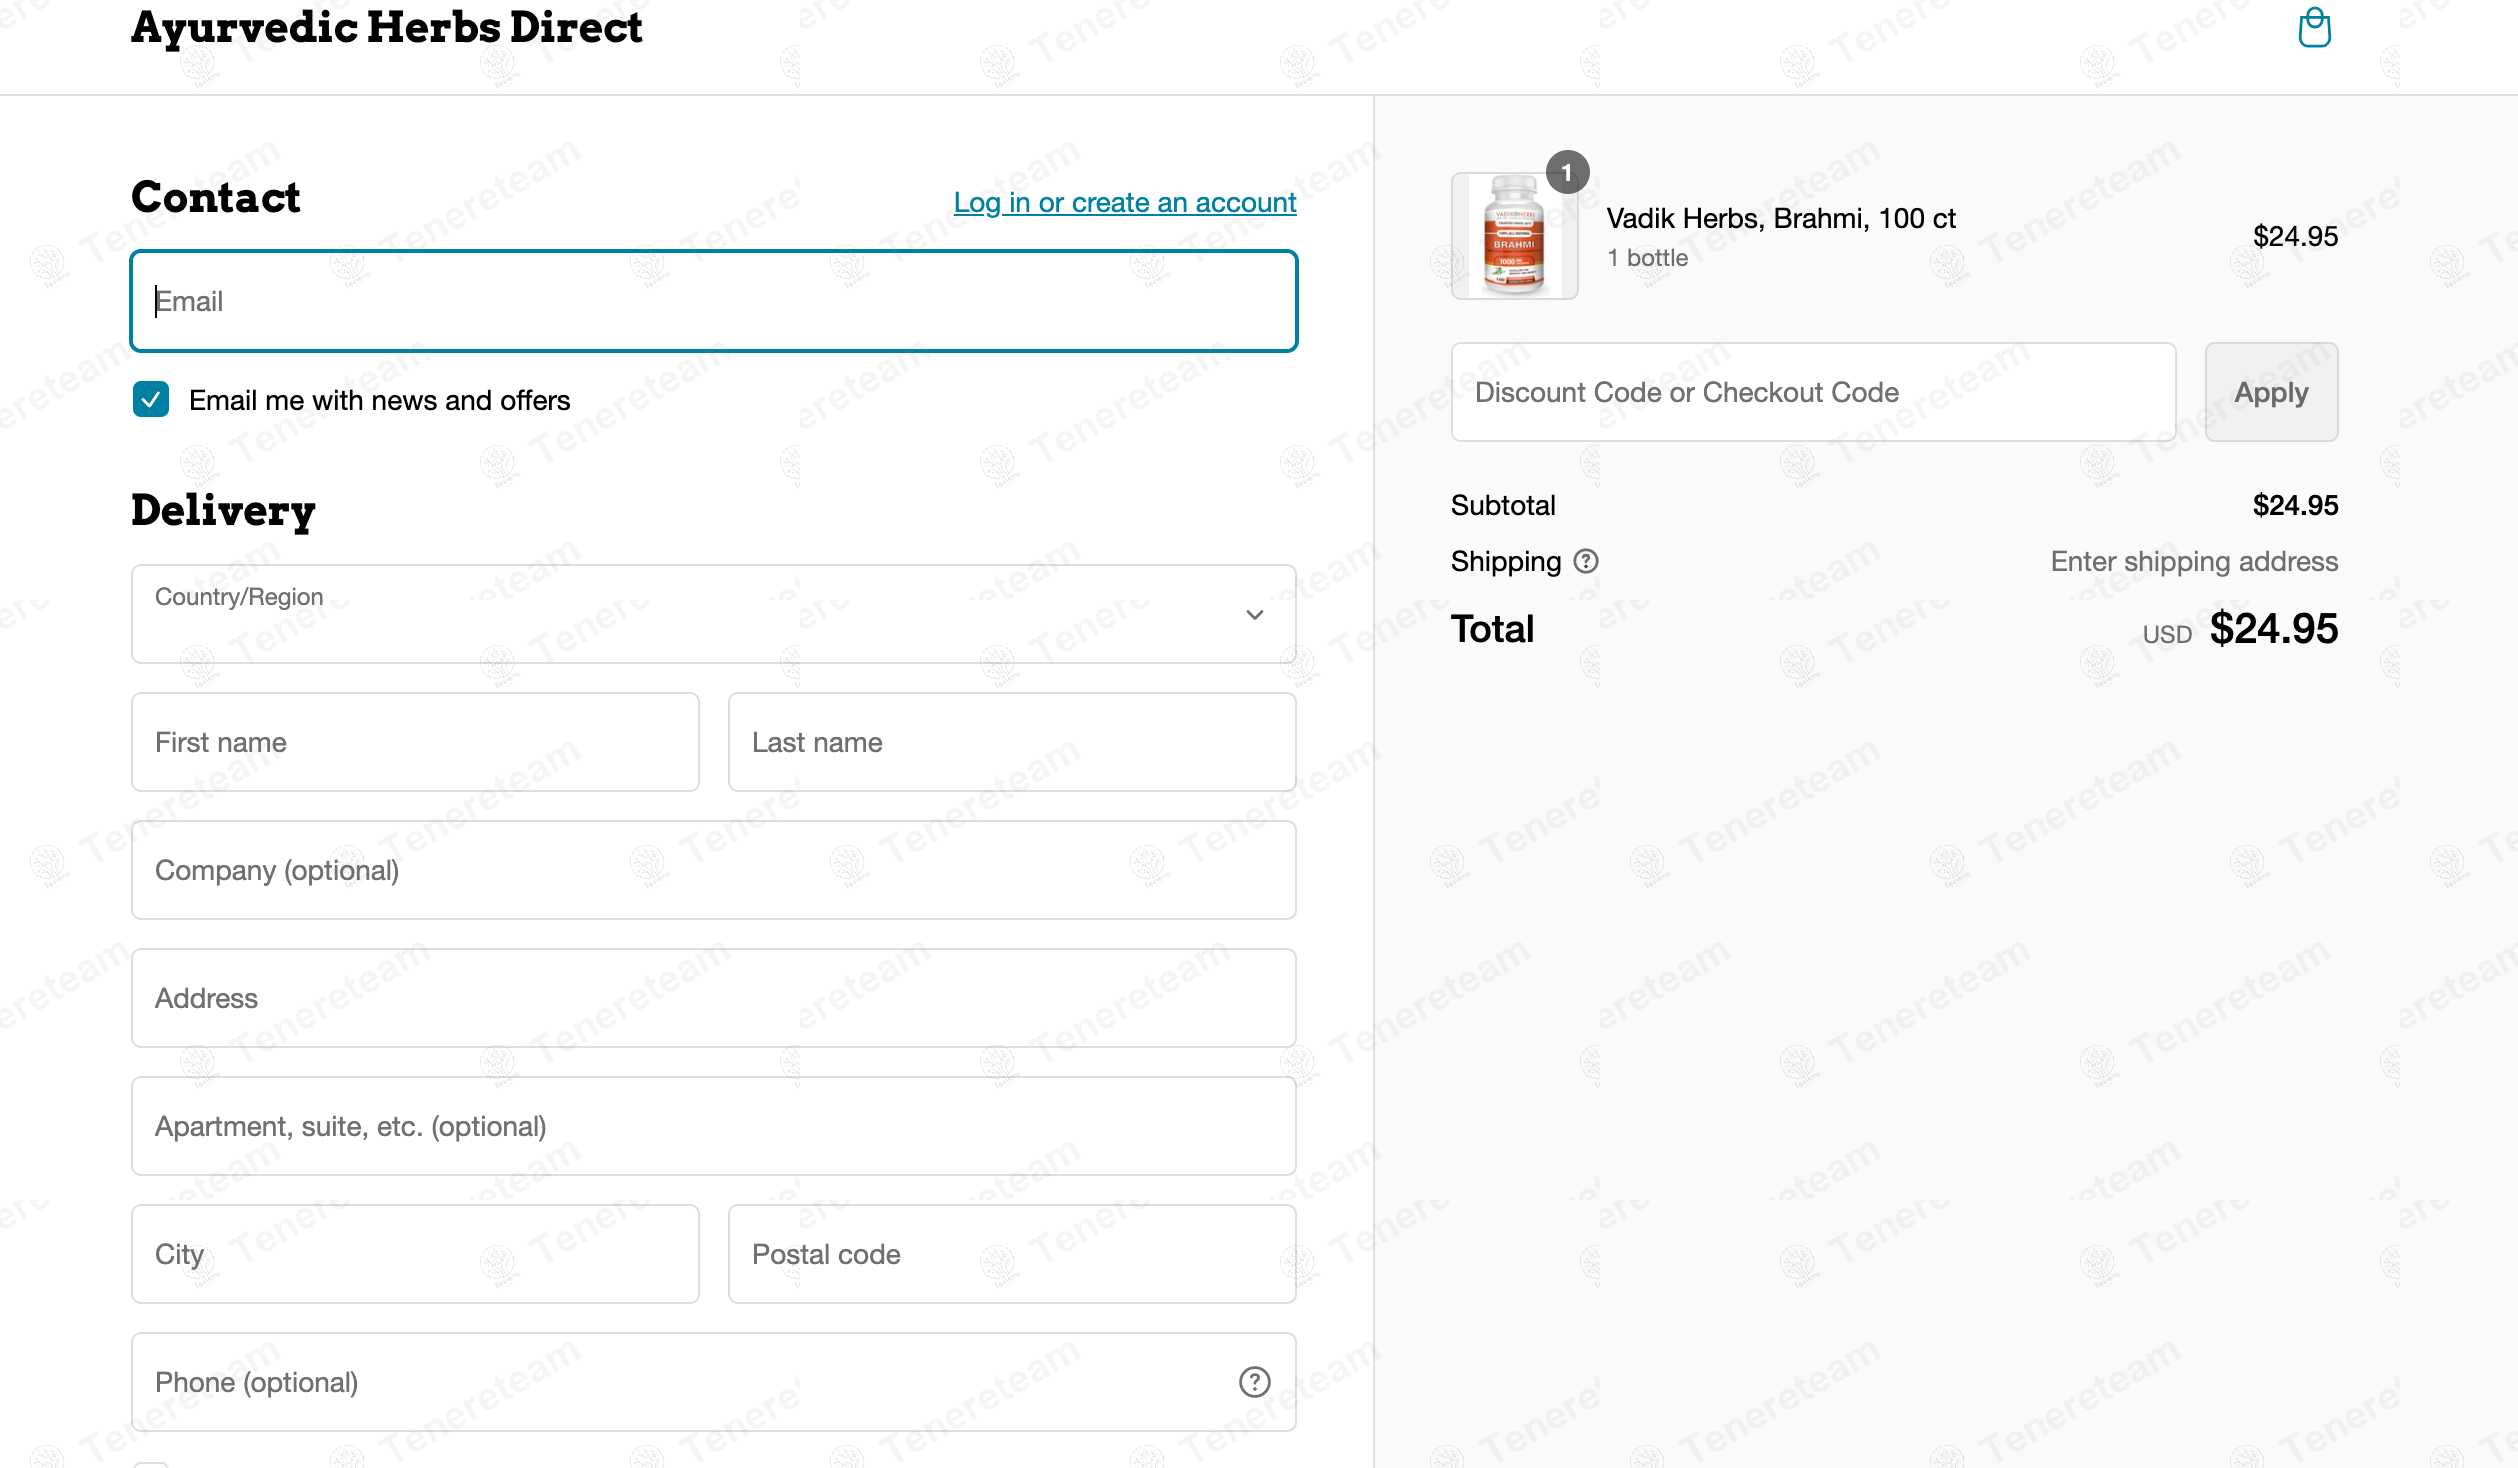Click the City input field
The height and width of the screenshot is (1468, 2518).
point(415,1254)
